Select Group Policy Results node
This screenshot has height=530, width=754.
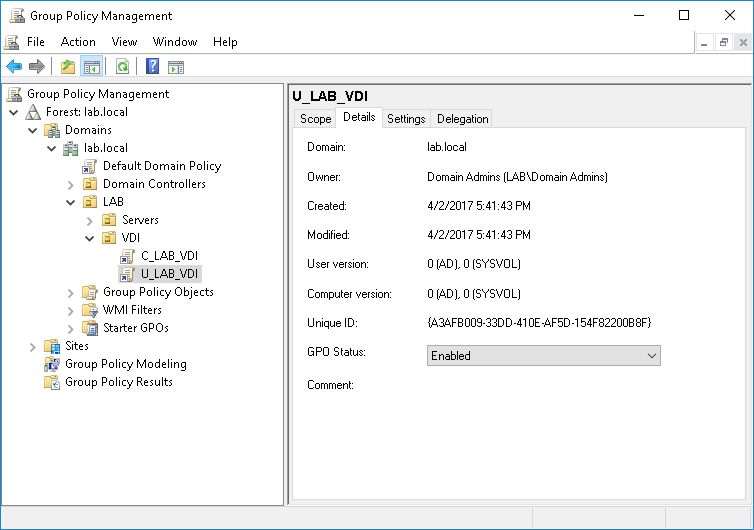[x=118, y=382]
